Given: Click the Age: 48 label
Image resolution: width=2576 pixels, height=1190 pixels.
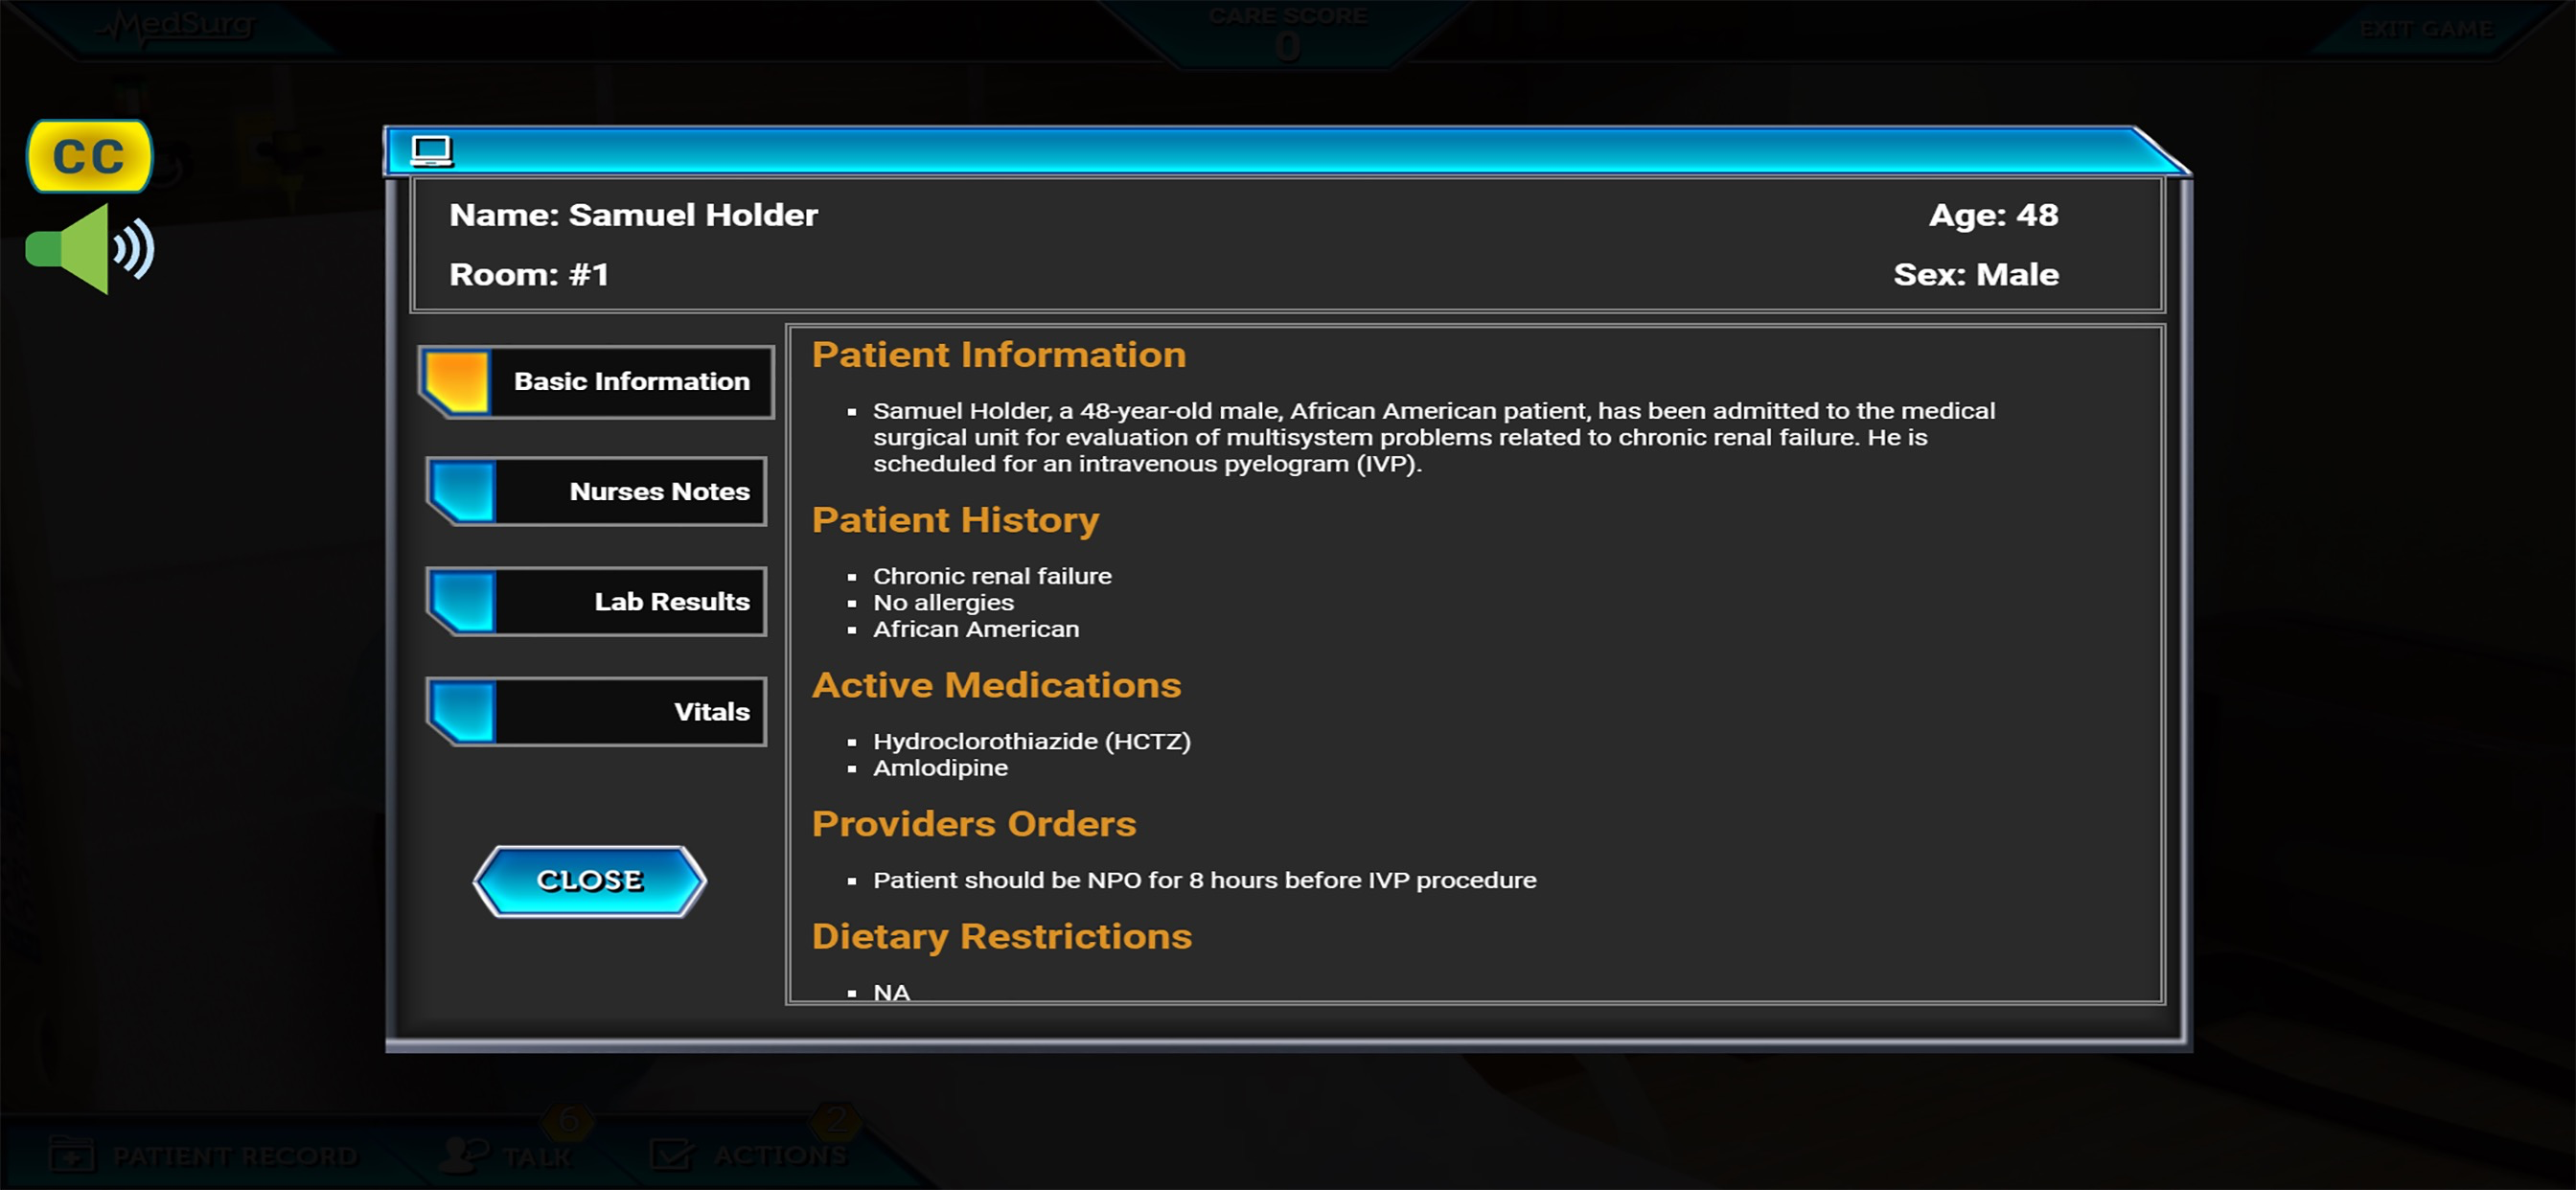Looking at the screenshot, I should click(x=1993, y=215).
